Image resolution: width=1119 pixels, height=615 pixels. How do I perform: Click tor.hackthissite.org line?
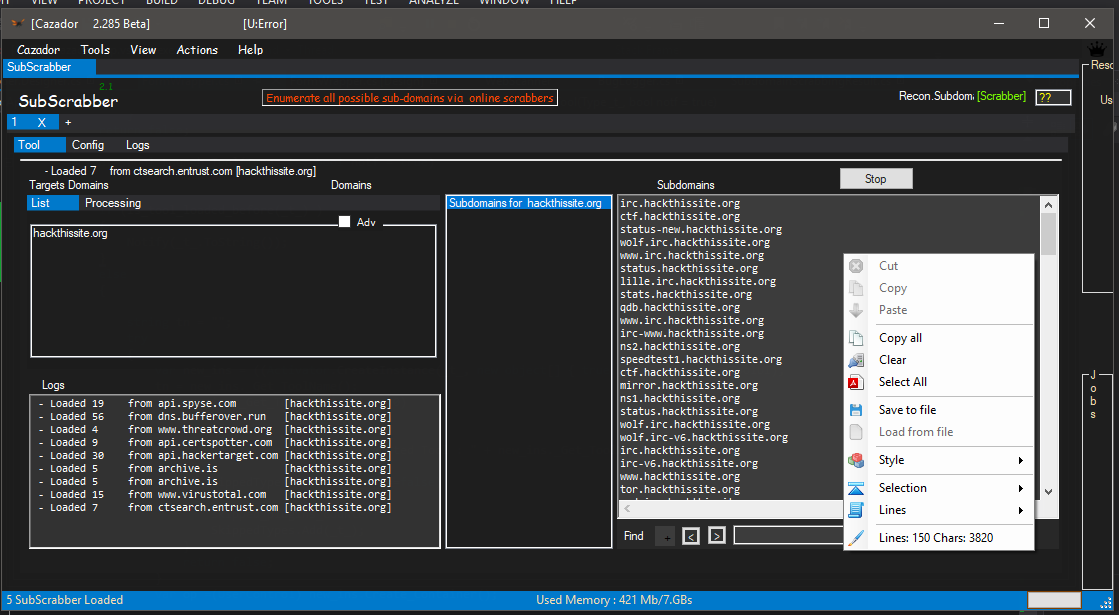680,489
